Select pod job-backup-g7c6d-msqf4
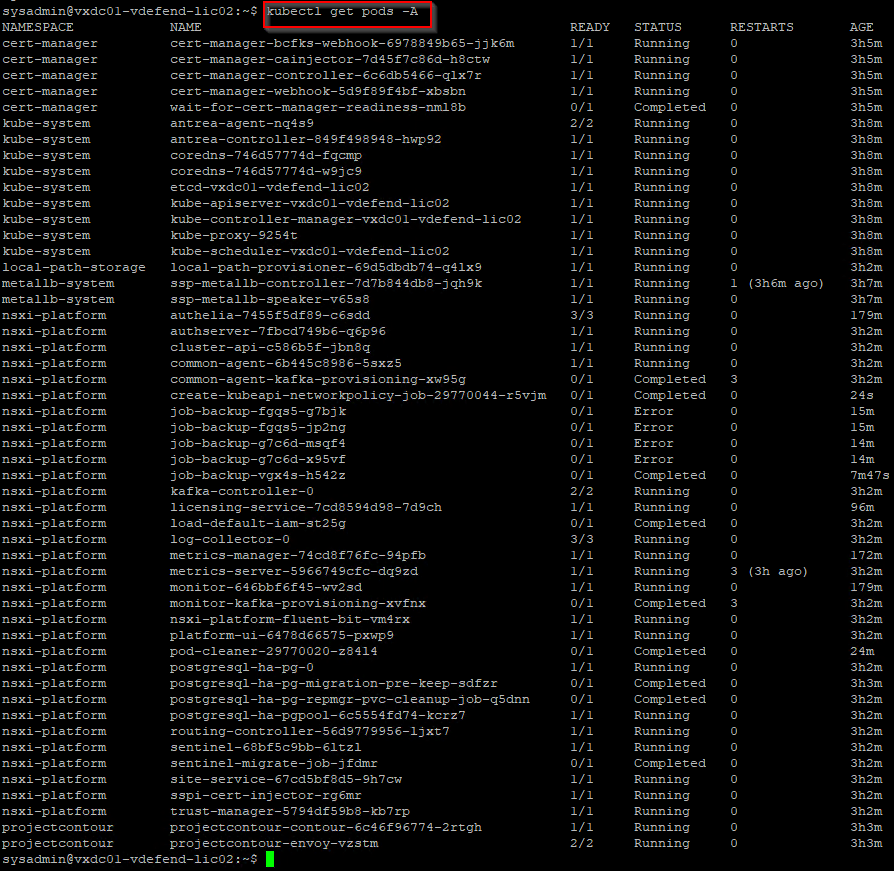 tap(258, 443)
